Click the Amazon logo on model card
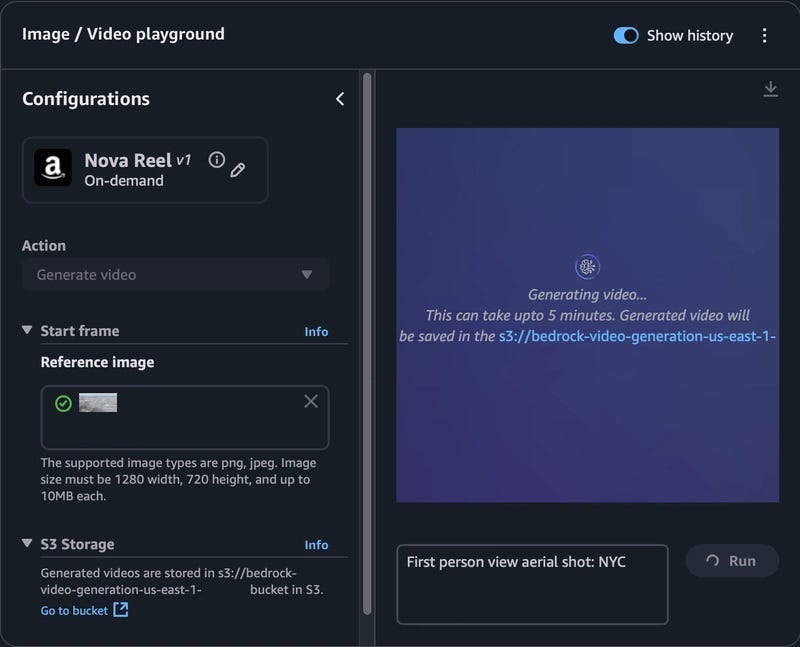Viewport: 800px width, 647px height. click(x=53, y=167)
